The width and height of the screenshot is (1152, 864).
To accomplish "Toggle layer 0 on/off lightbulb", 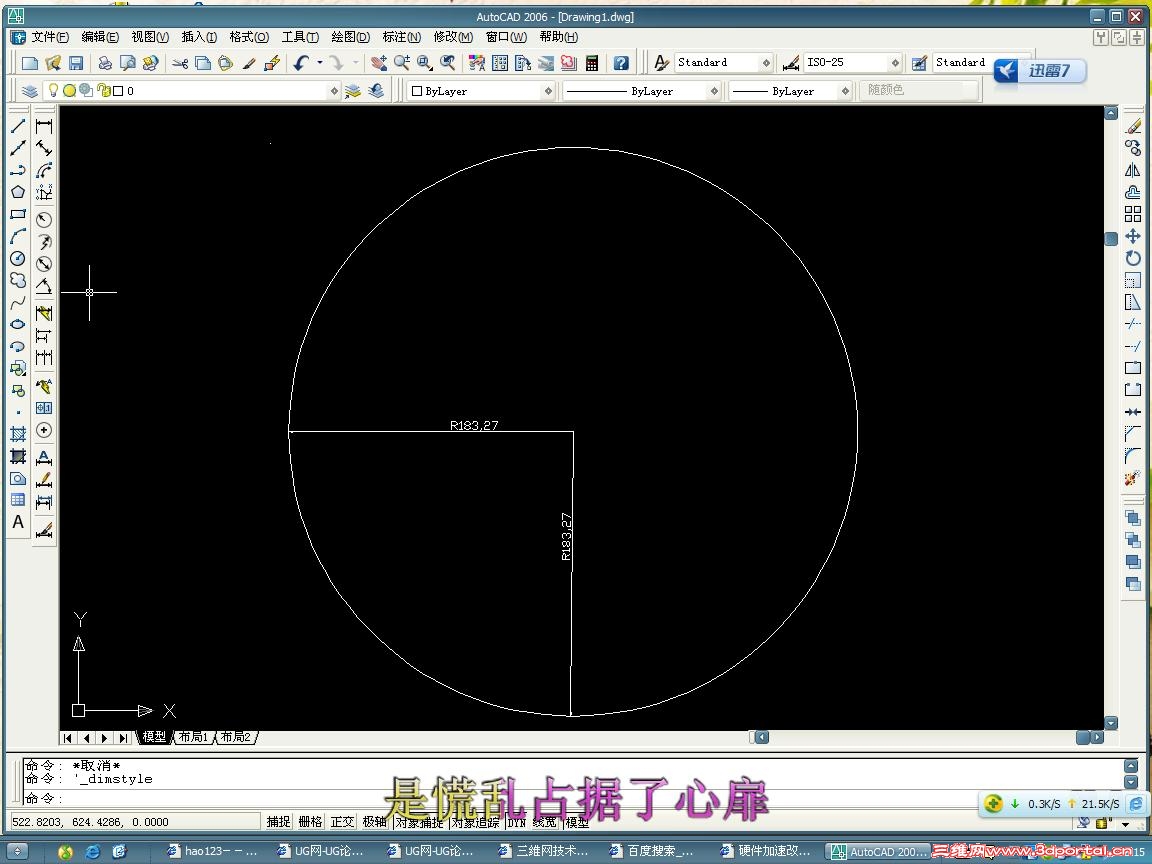I will pos(53,90).
